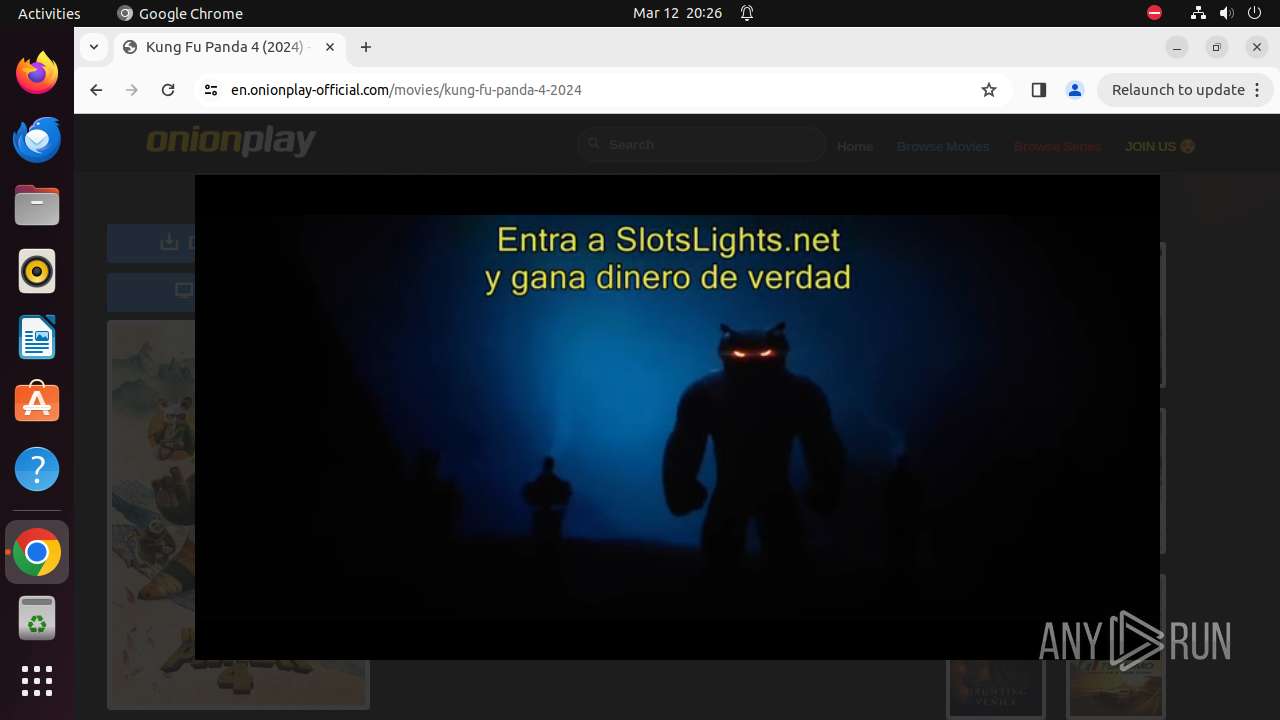The image size is (1280, 720).
Task: Close the Kung Fu Panda 4 tab
Action: click(x=330, y=47)
